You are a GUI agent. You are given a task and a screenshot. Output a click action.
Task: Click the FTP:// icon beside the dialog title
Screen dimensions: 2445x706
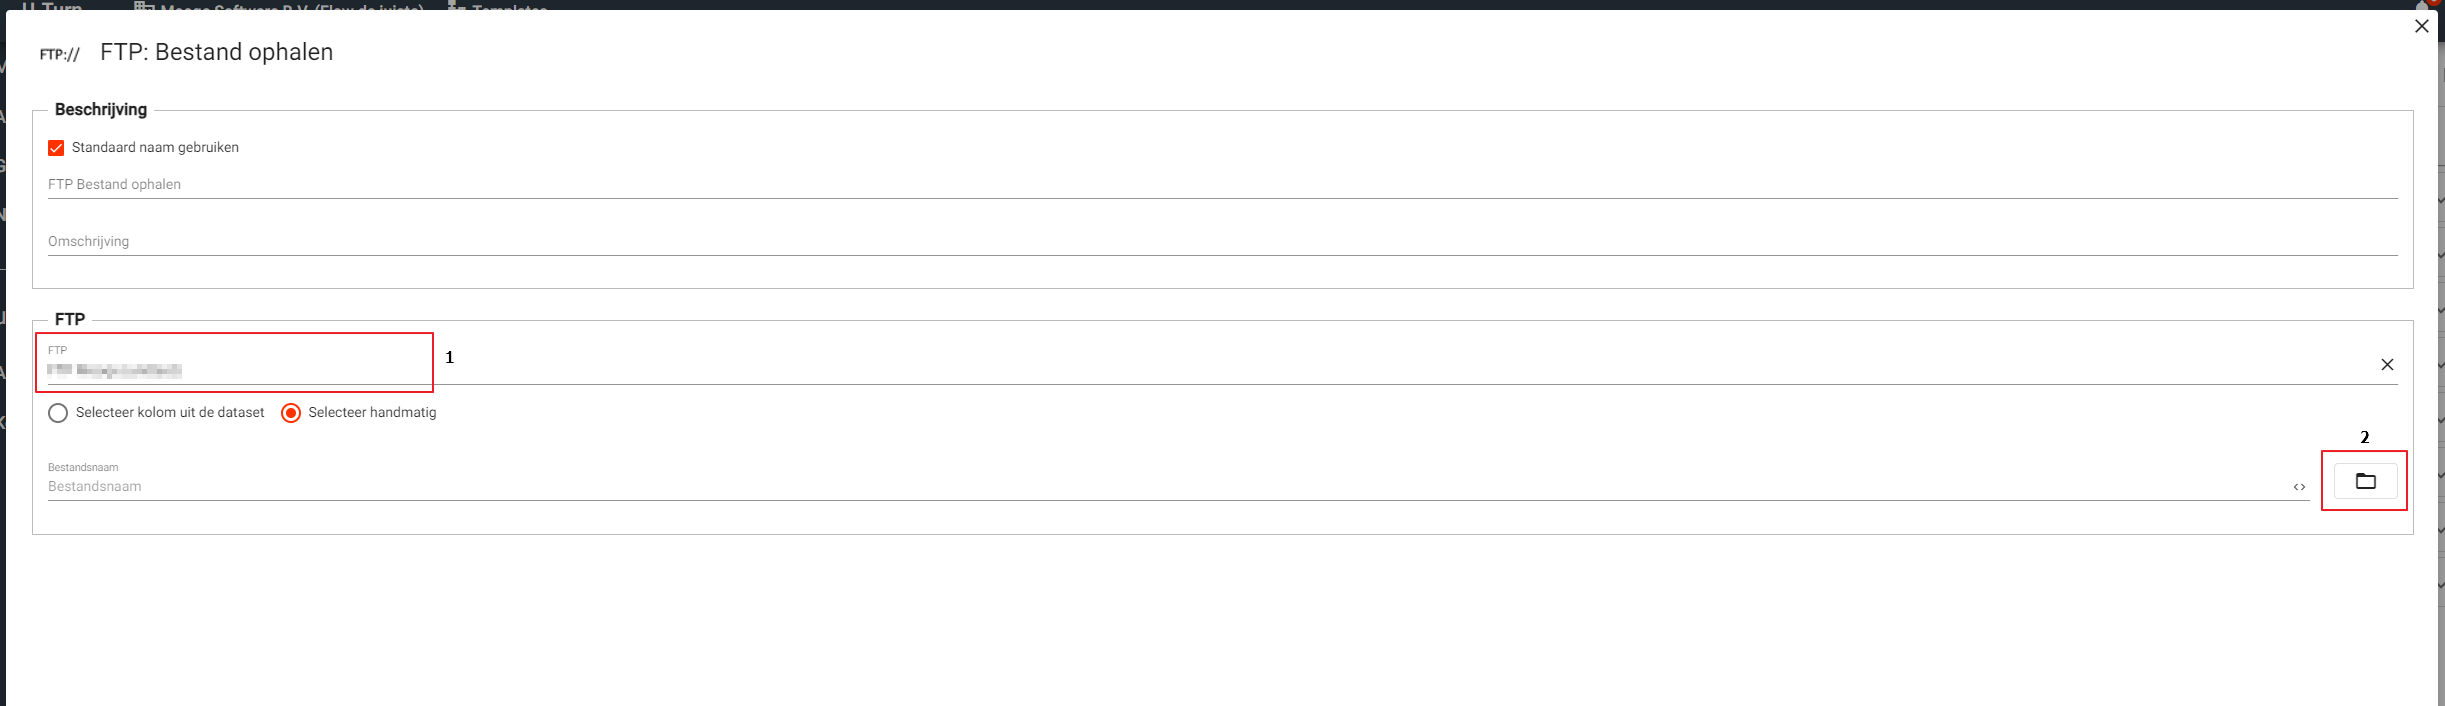coord(59,54)
